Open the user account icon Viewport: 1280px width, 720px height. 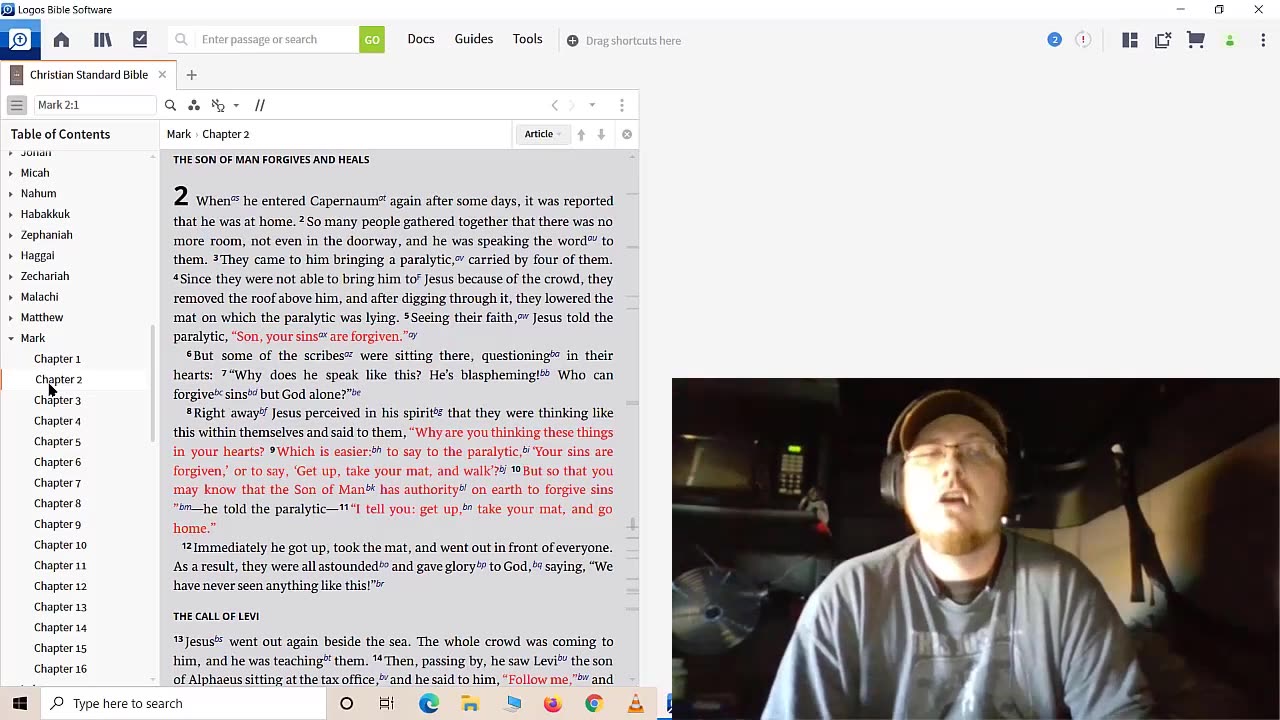1230,41
